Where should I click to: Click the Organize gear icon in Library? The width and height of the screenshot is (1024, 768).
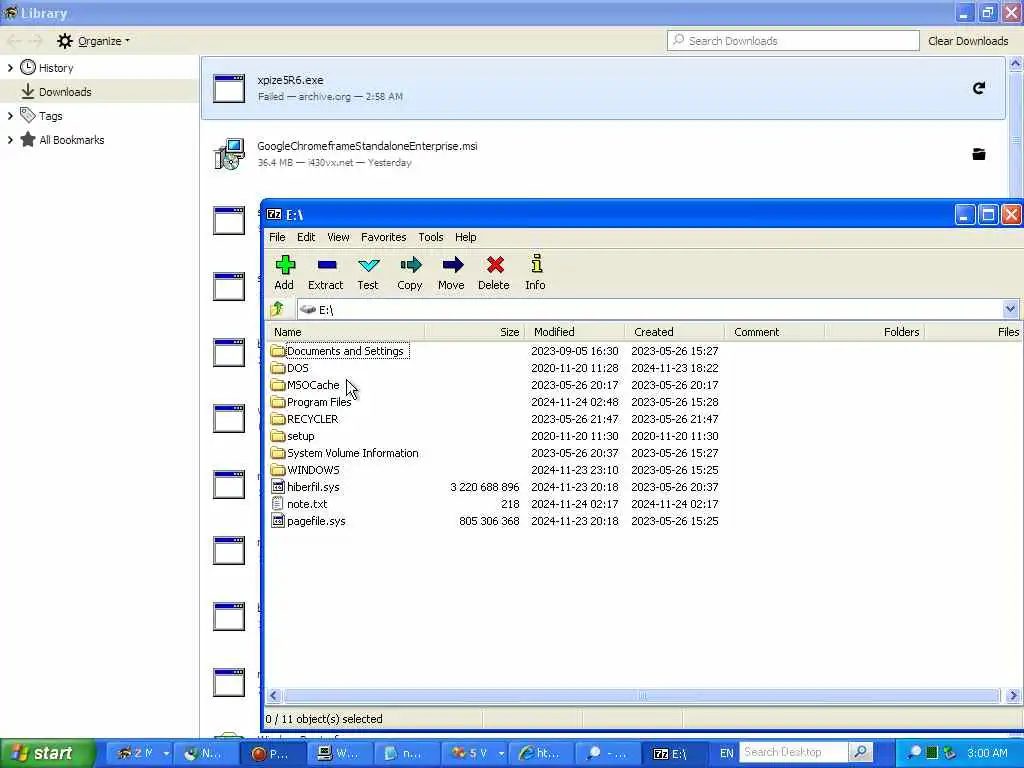click(64, 41)
